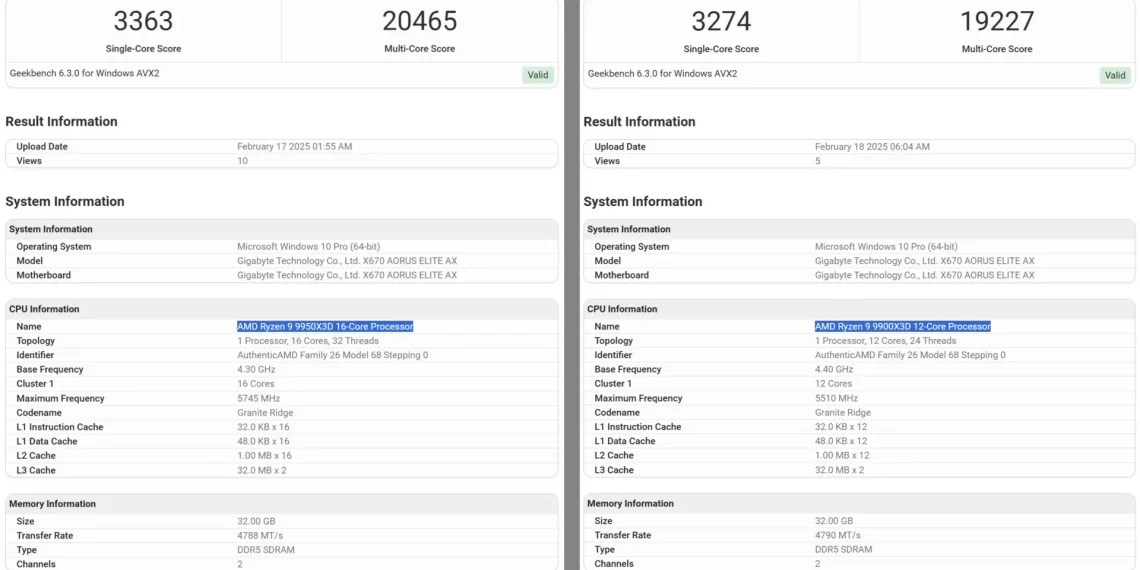Click the left Motherboard X670 AORUS ELITE value
The image size is (1140, 570).
pyautogui.click(x=347, y=276)
